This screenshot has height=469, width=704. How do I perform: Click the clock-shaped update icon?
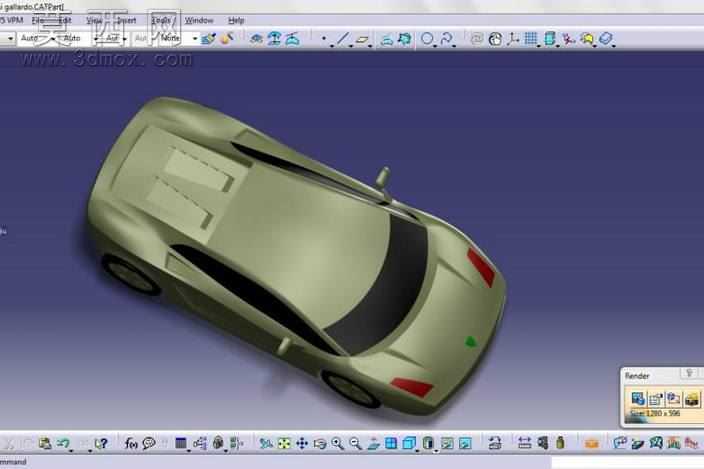pyautogui.click(x=495, y=39)
